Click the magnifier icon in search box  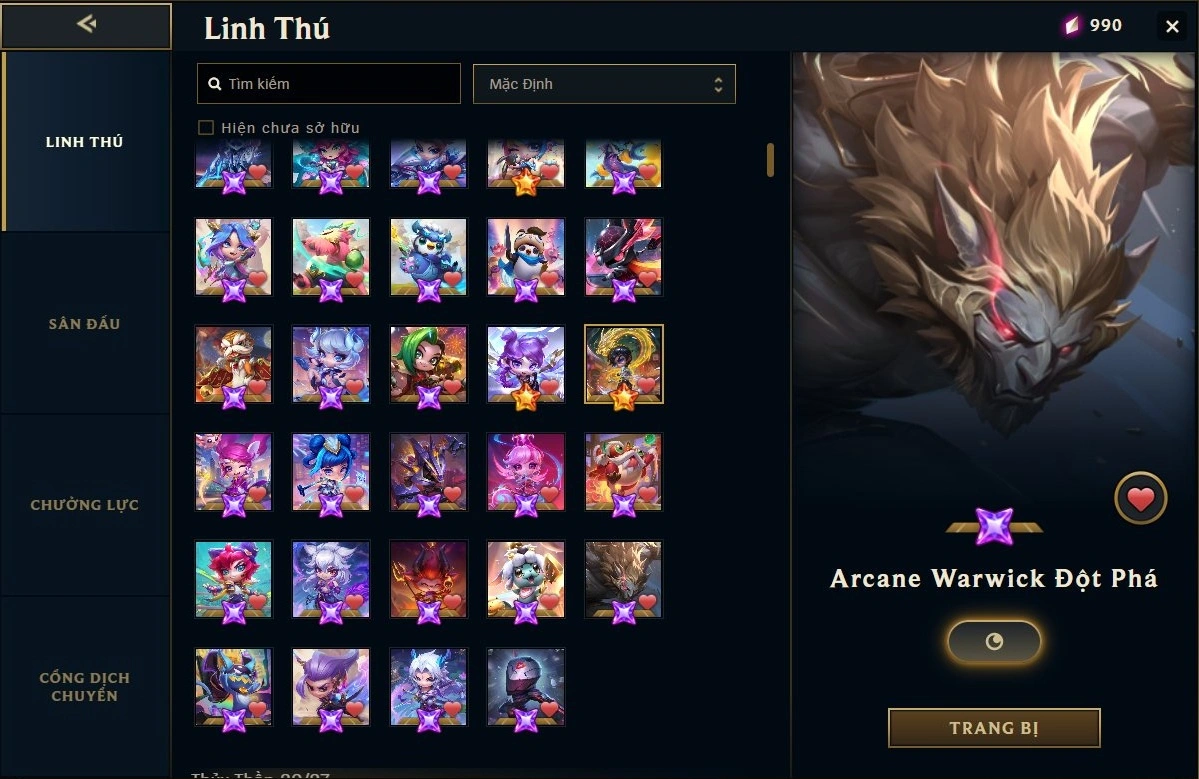(215, 84)
